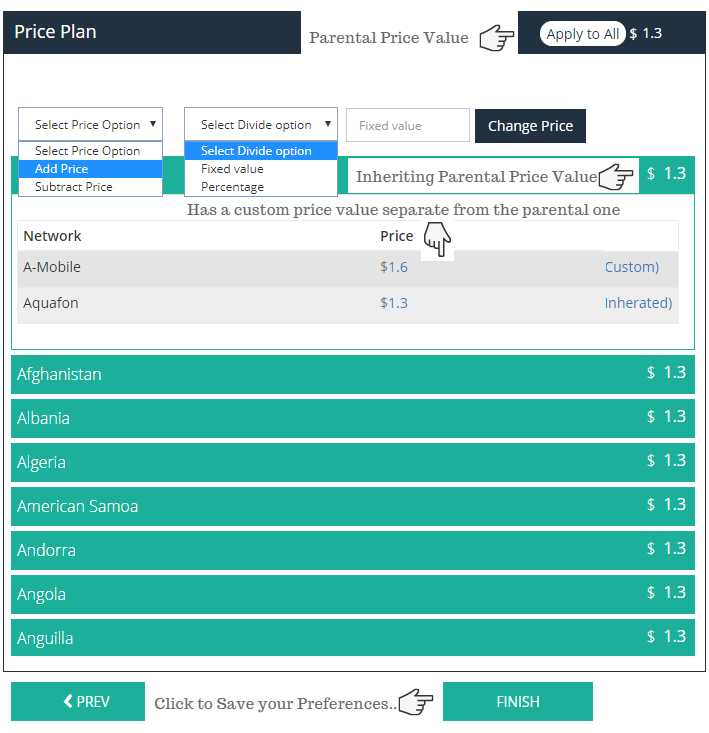Image resolution: width=709 pixels, height=733 pixels.
Task: Expand the Algeria country row
Action: (352, 462)
